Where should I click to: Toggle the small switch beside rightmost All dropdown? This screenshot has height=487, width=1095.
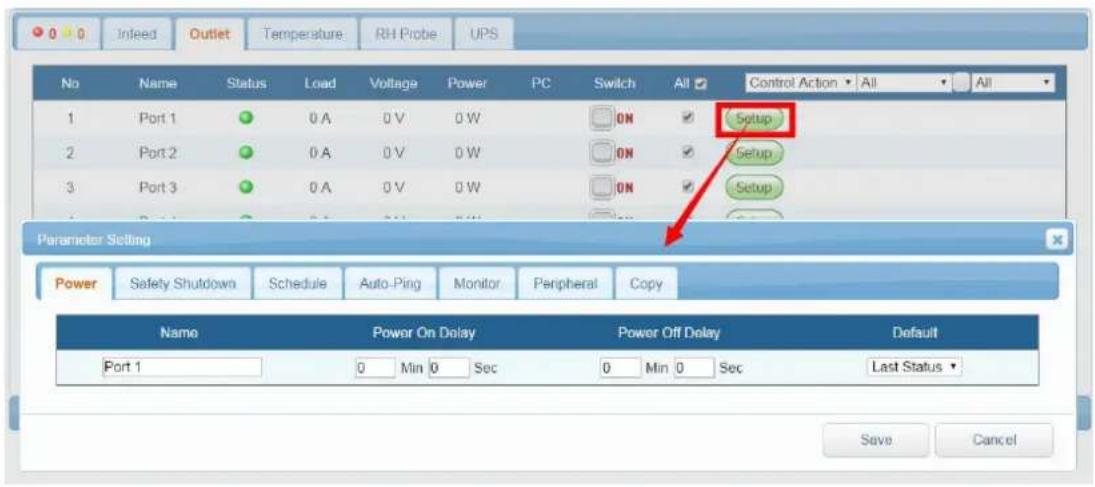click(x=962, y=82)
